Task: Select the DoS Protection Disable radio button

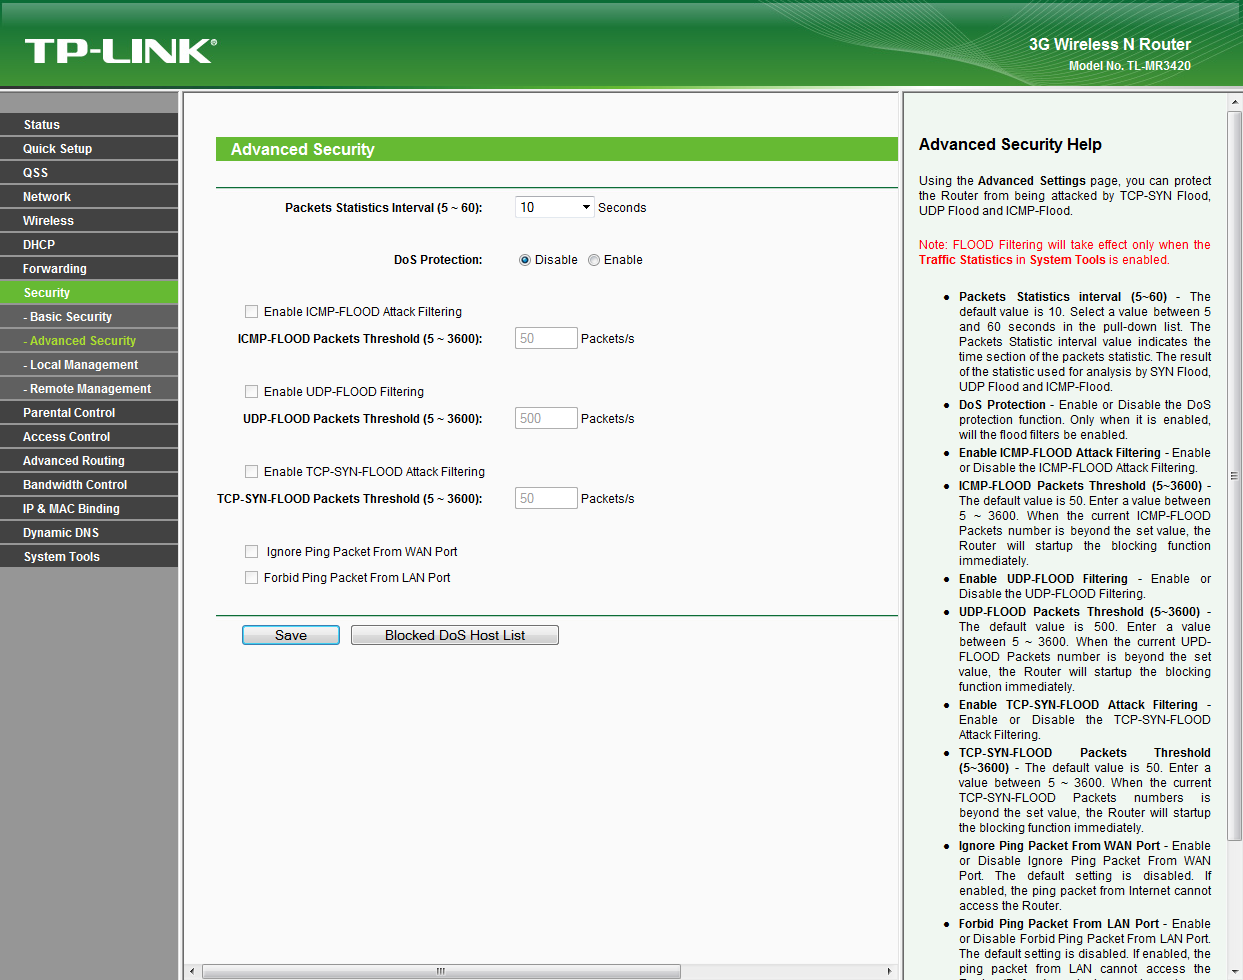Action: (x=525, y=260)
